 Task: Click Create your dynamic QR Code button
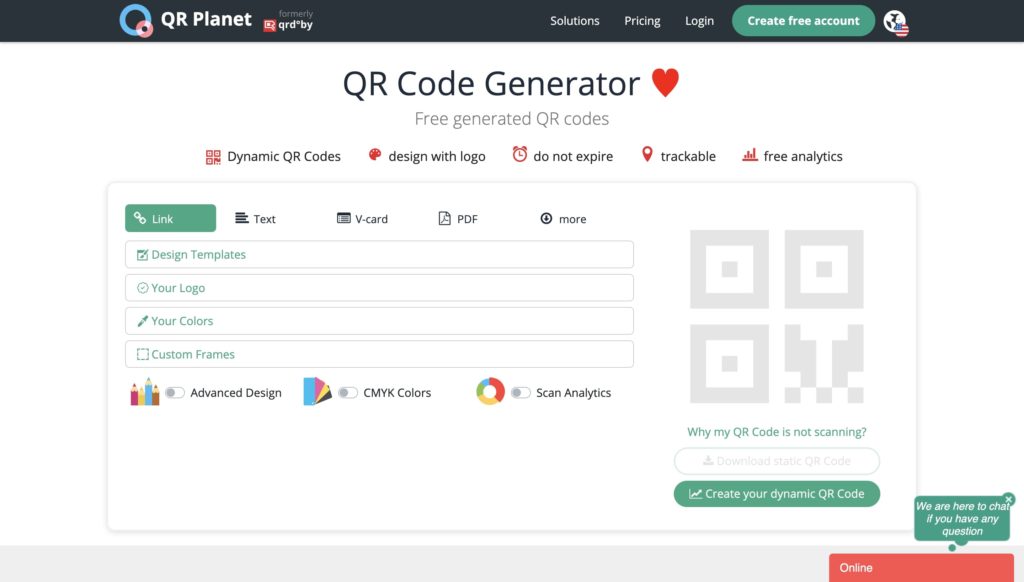coord(776,494)
